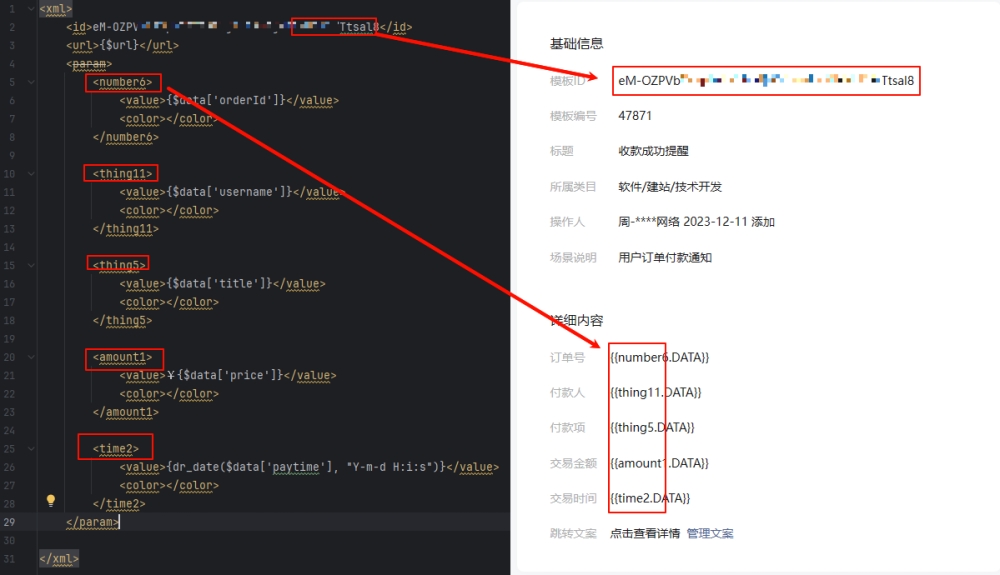Collapse the thing5 block fold arrow

pos(31,265)
